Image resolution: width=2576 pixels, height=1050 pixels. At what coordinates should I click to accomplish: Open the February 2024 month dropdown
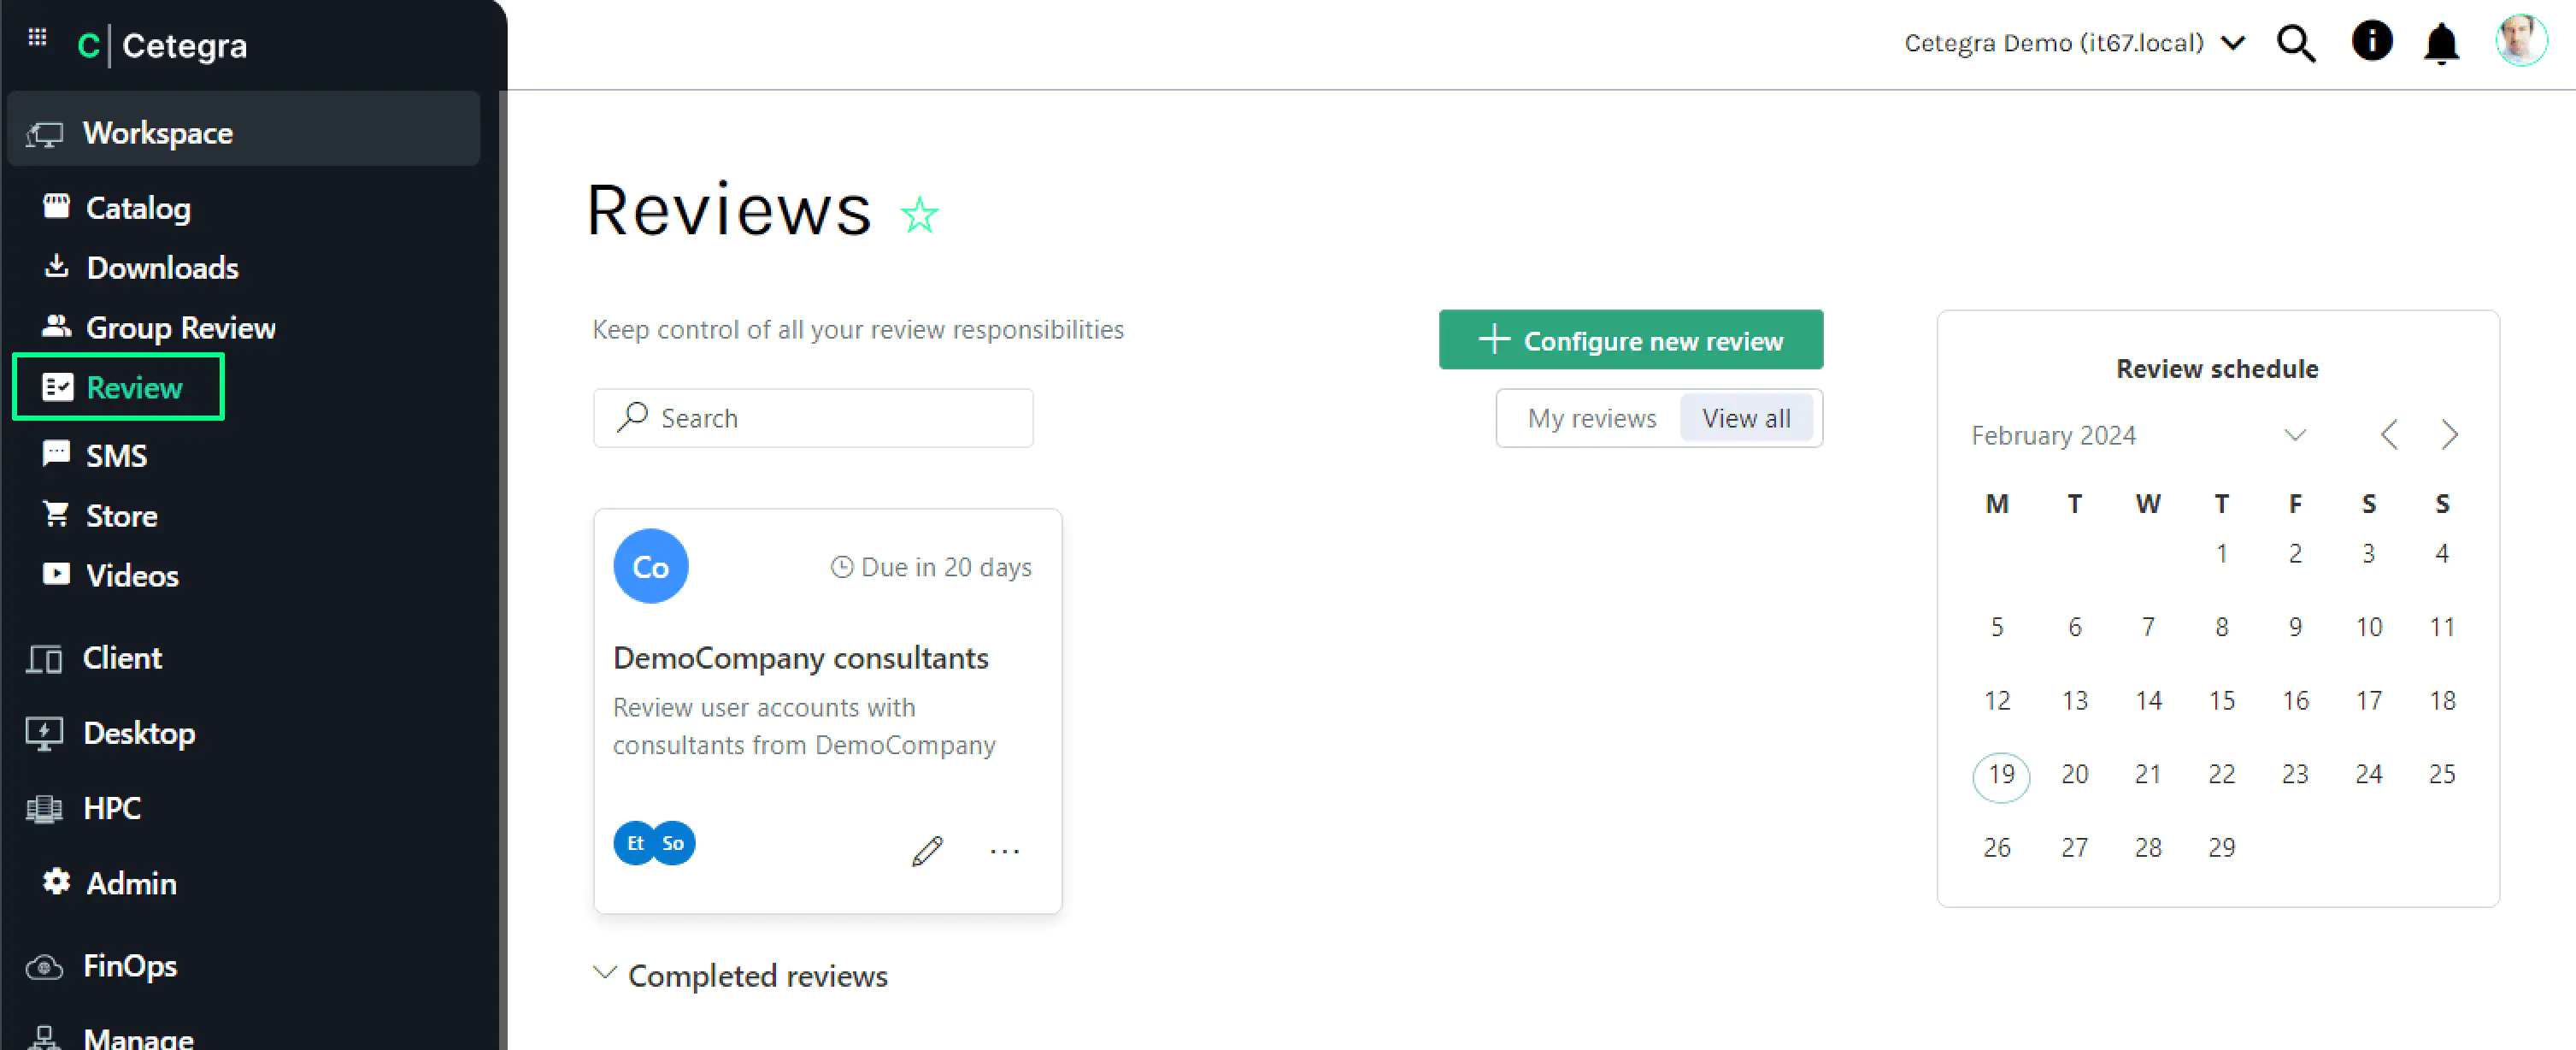pos(2295,435)
